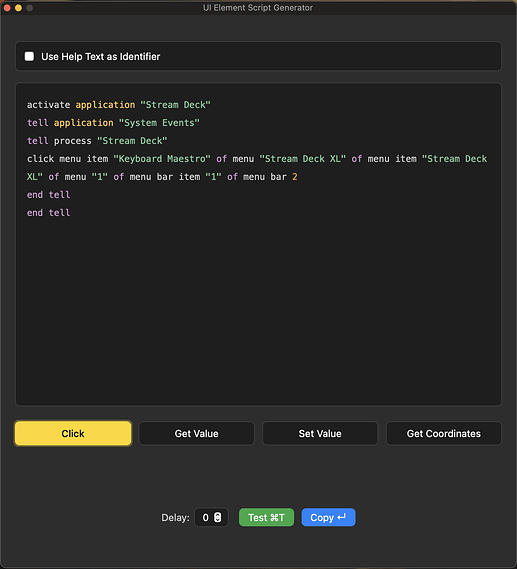
Task: Close the window with the red button
Action: [x=7, y=8]
